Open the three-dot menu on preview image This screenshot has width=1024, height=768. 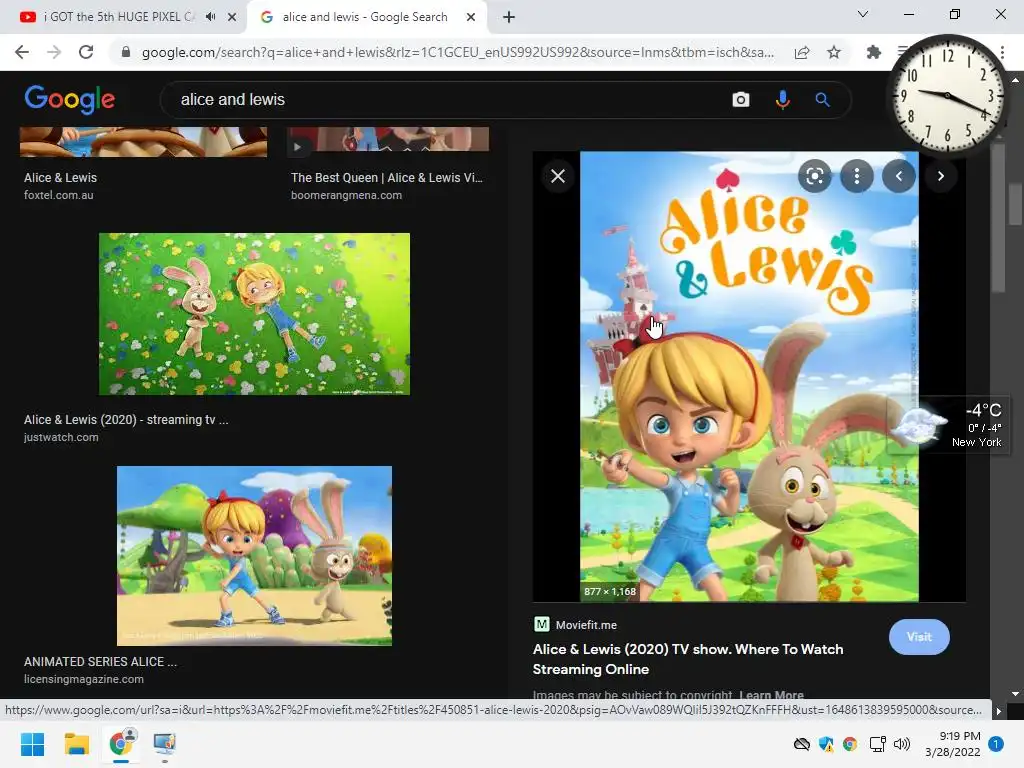point(857,176)
